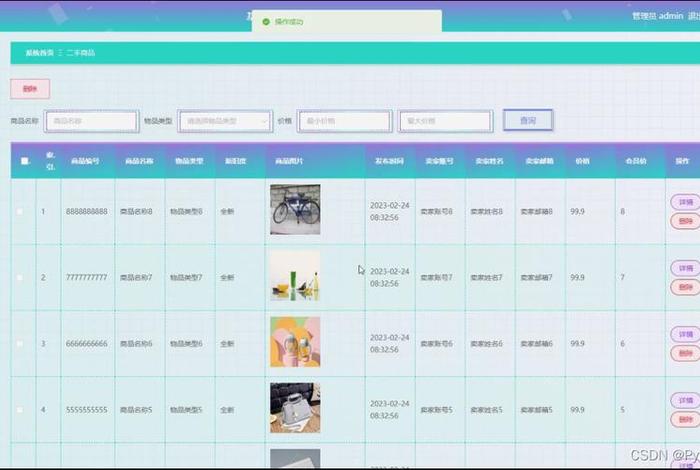700x470 pixels.
Task: Click the red batch 删除 button above the filters
Action: (30, 89)
